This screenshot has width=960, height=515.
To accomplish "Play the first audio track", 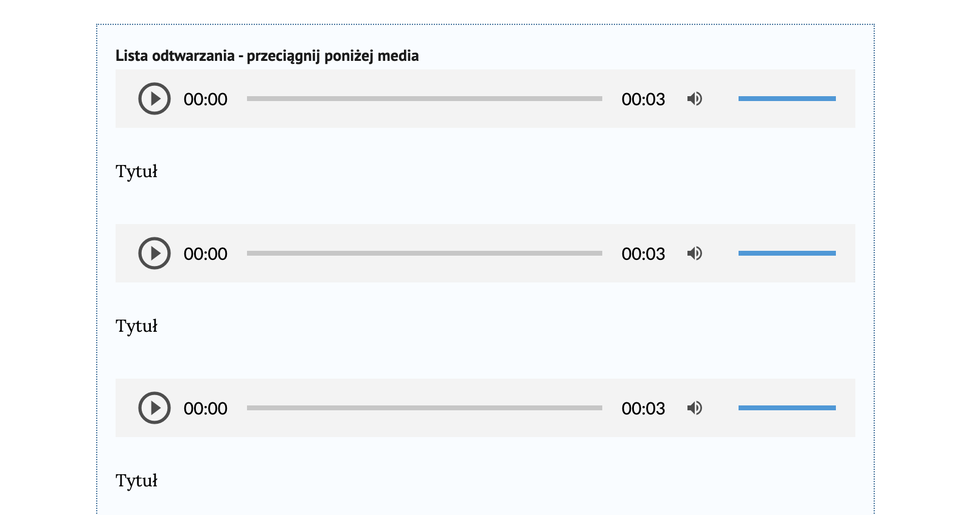I will (154, 99).
